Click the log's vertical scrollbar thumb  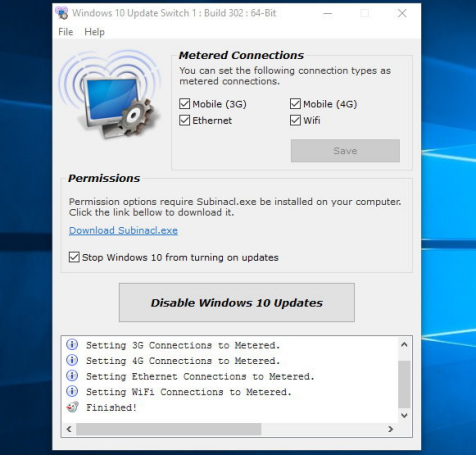pos(404,384)
